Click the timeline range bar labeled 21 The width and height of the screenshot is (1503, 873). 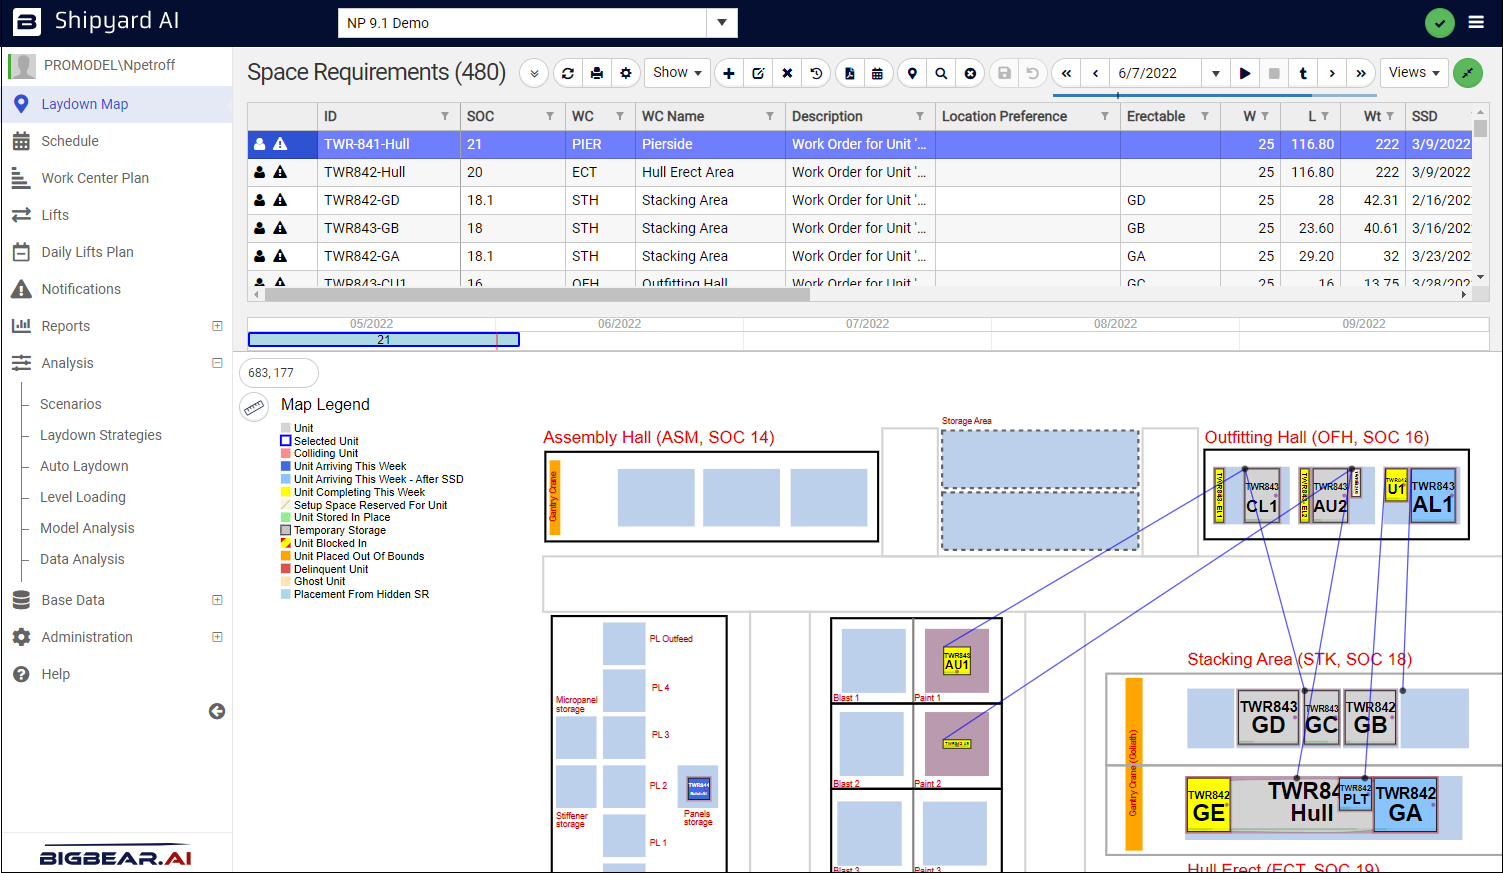tap(384, 340)
